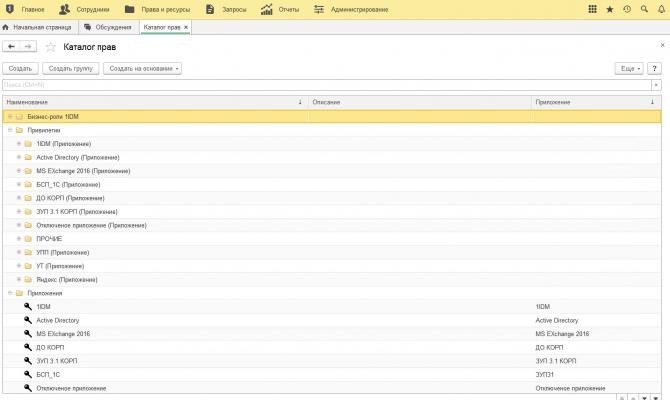Click Active Directory in Приложение column
The height and width of the screenshot is (400, 670).
point(557,320)
